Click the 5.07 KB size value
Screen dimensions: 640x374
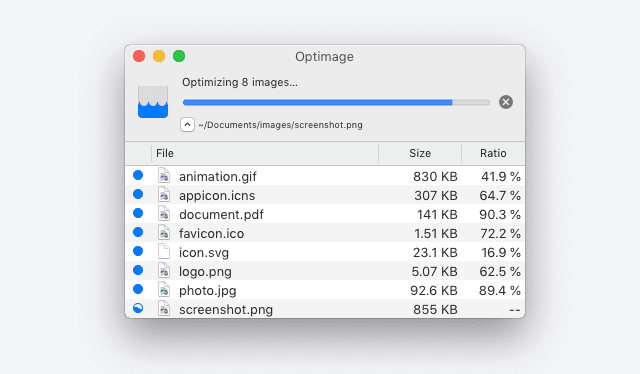[435, 272]
